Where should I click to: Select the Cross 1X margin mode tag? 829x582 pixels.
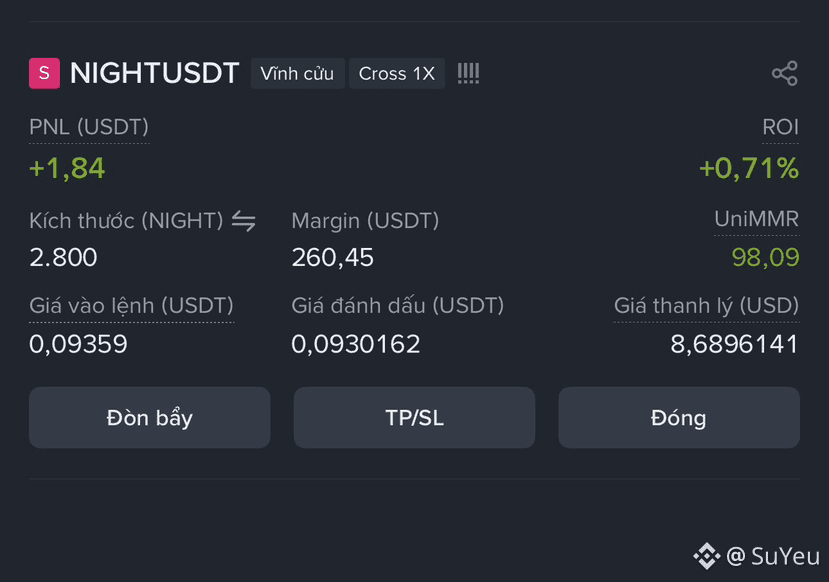tap(397, 73)
